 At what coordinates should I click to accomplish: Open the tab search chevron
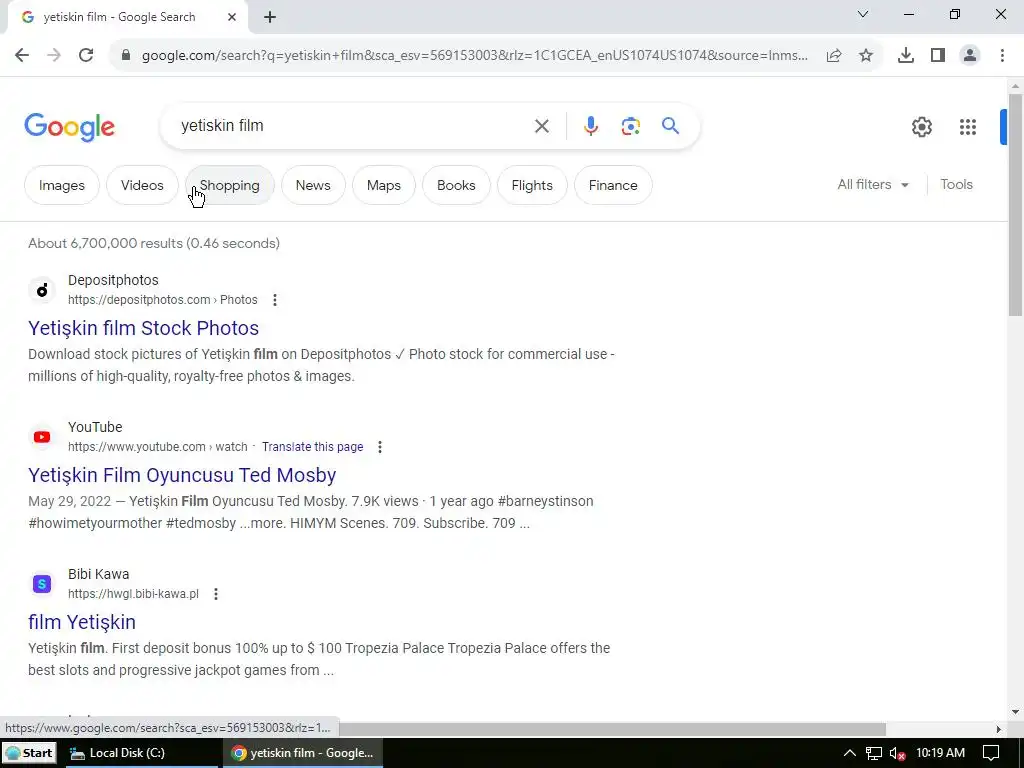[x=863, y=14]
